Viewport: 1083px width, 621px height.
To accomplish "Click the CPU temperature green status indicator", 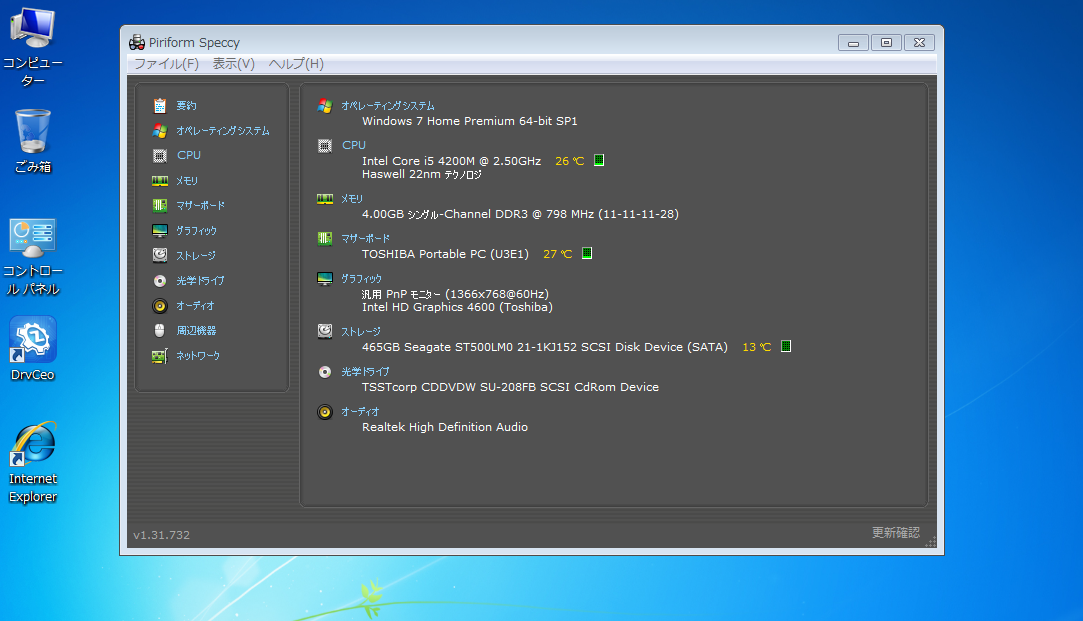I will point(599,160).
